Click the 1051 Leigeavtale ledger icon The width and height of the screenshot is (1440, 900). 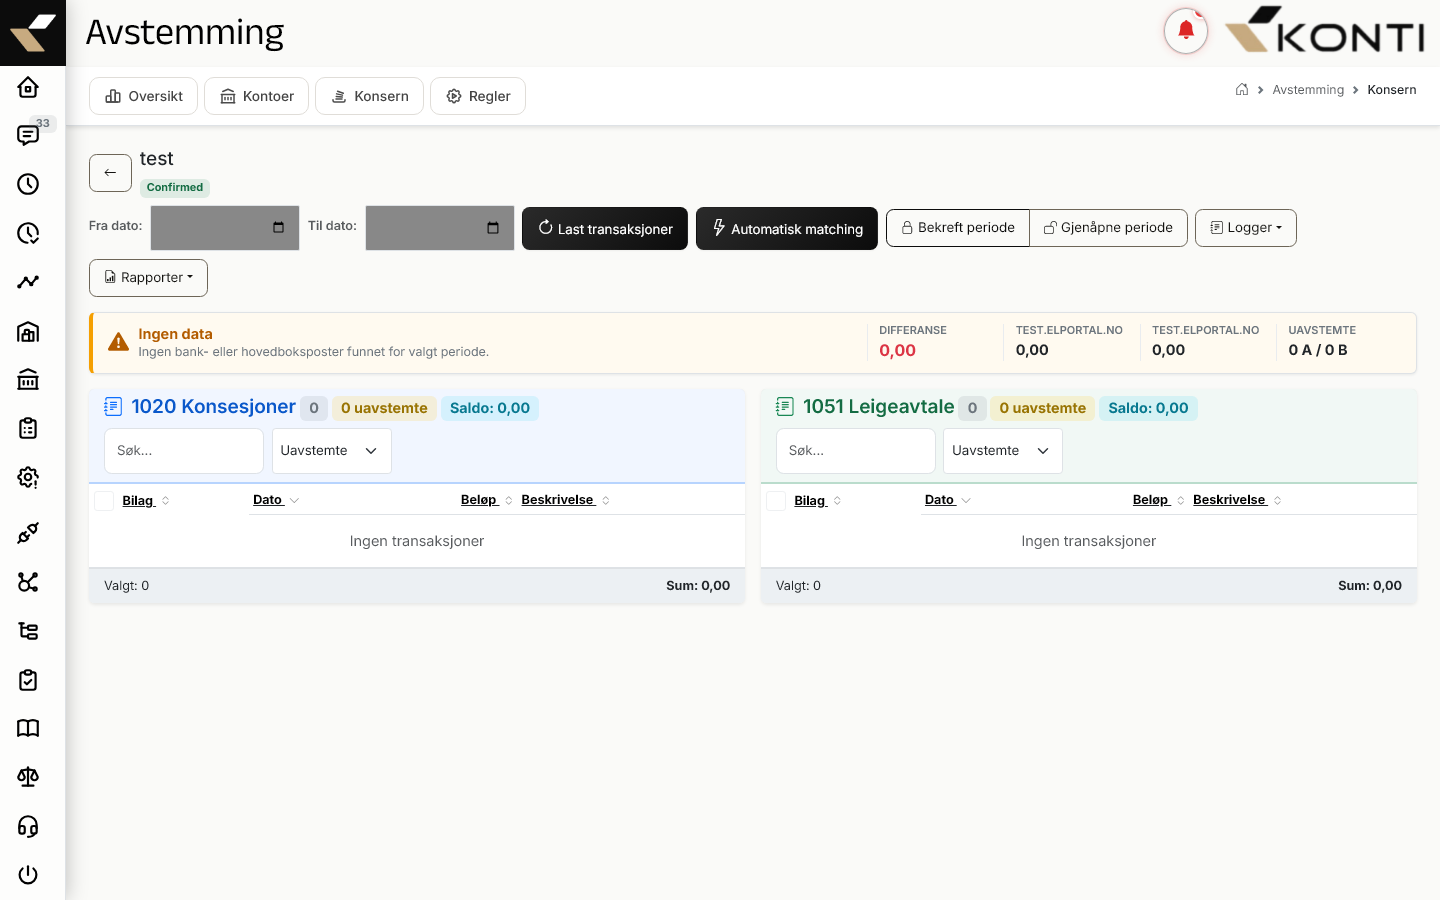[x=785, y=406]
